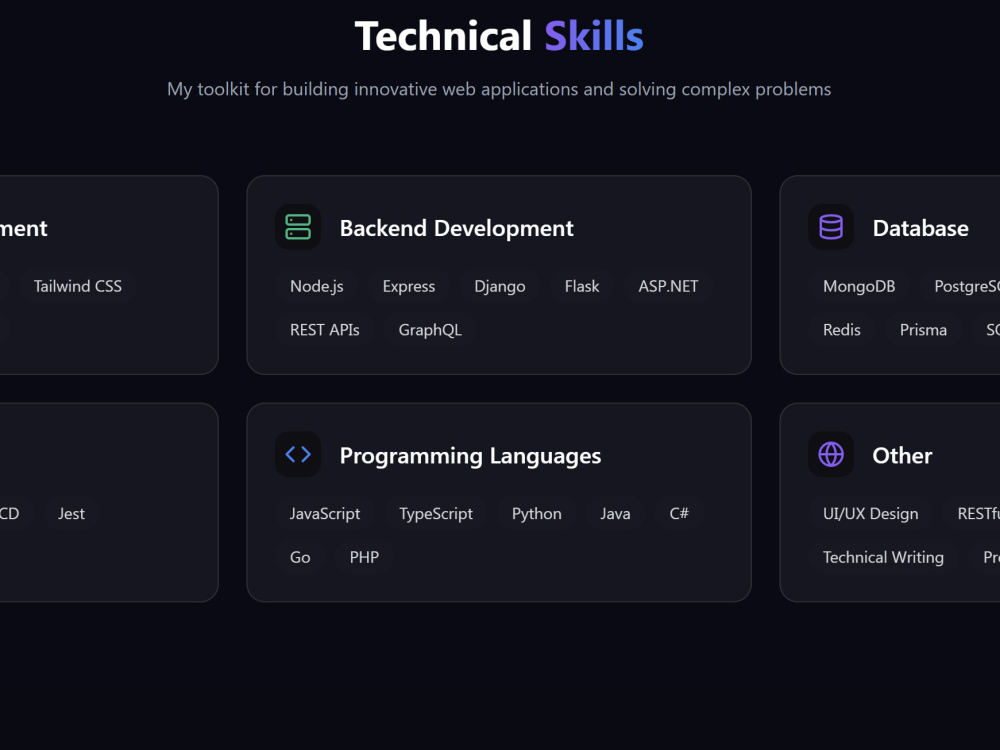1000x750 pixels.
Task: Click the PHP tag
Action: coord(364,557)
